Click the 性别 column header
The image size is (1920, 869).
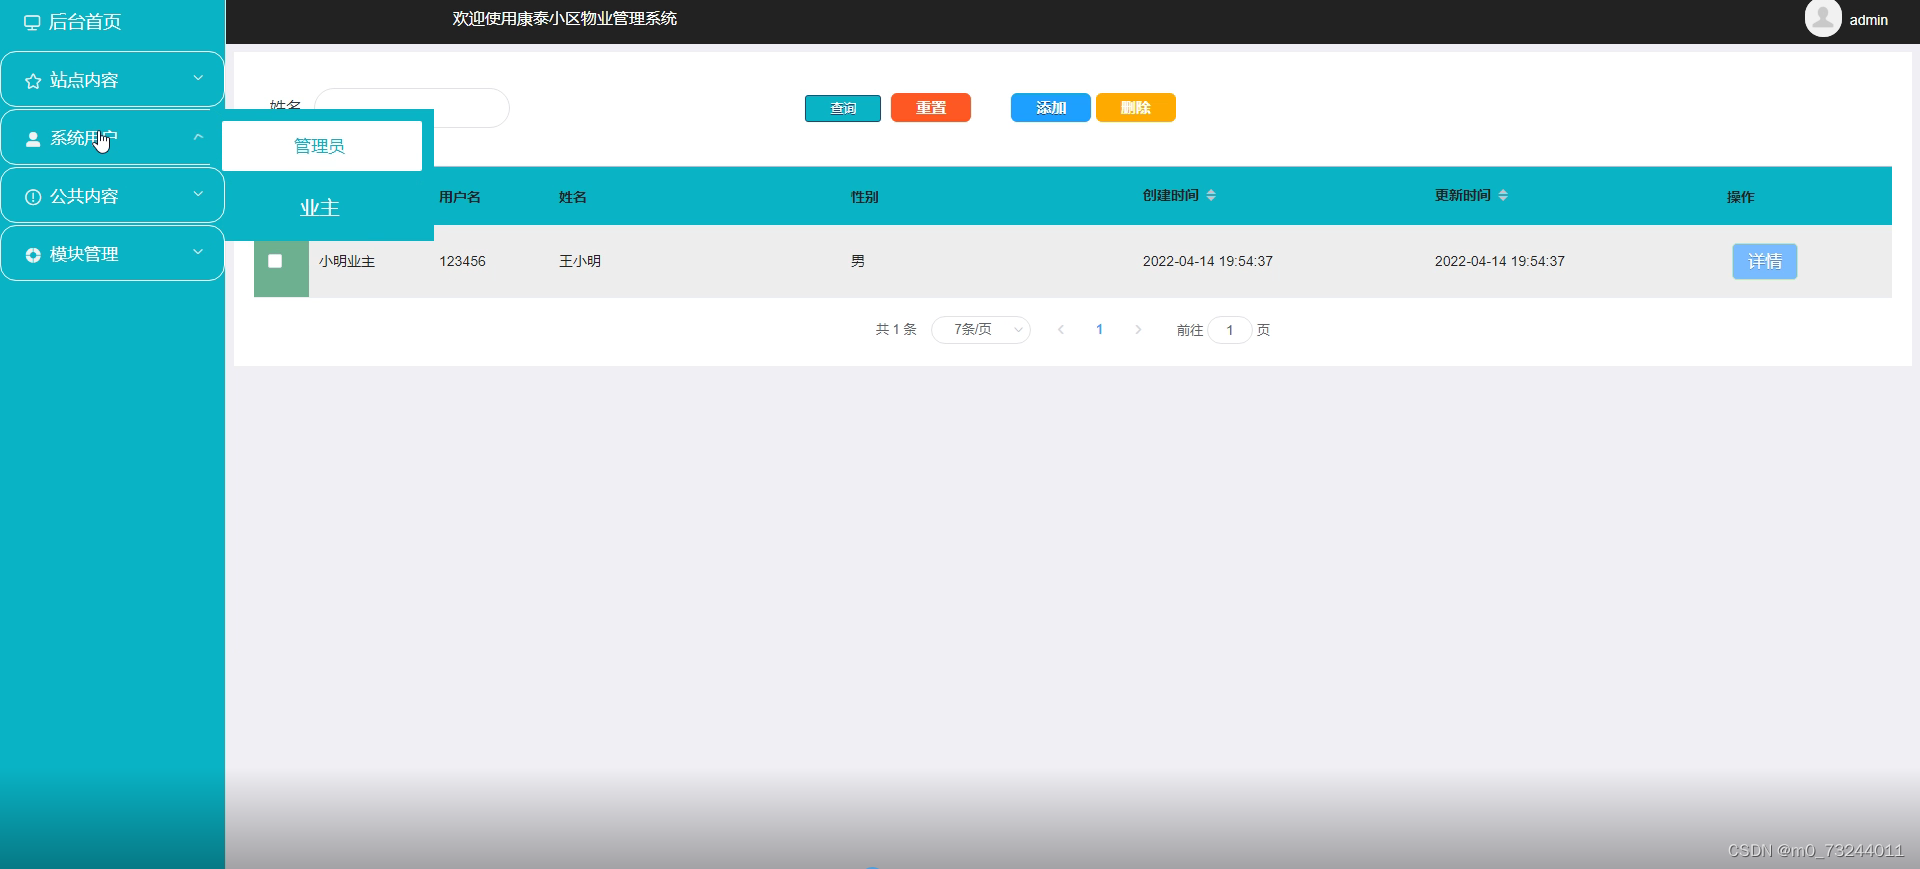pyautogui.click(x=865, y=197)
